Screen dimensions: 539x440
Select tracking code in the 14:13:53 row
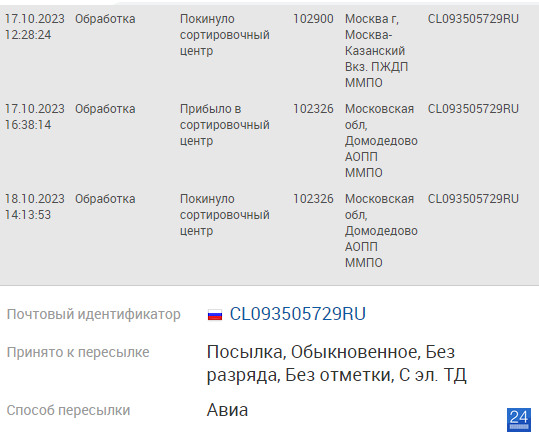pos(473,199)
